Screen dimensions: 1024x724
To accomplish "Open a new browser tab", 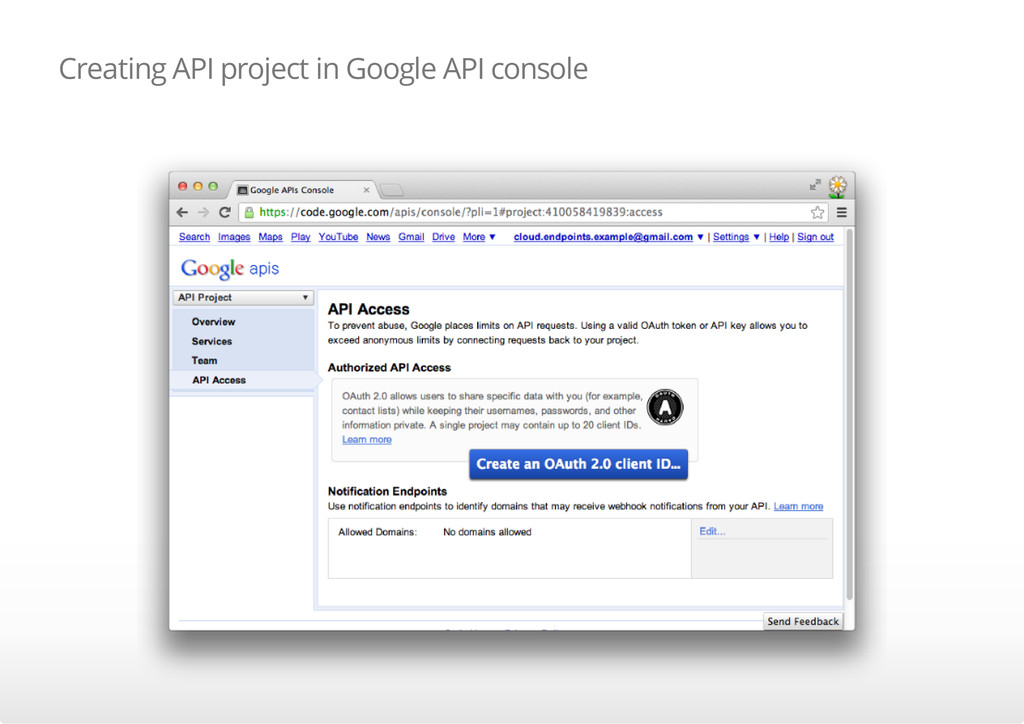I will pos(392,190).
